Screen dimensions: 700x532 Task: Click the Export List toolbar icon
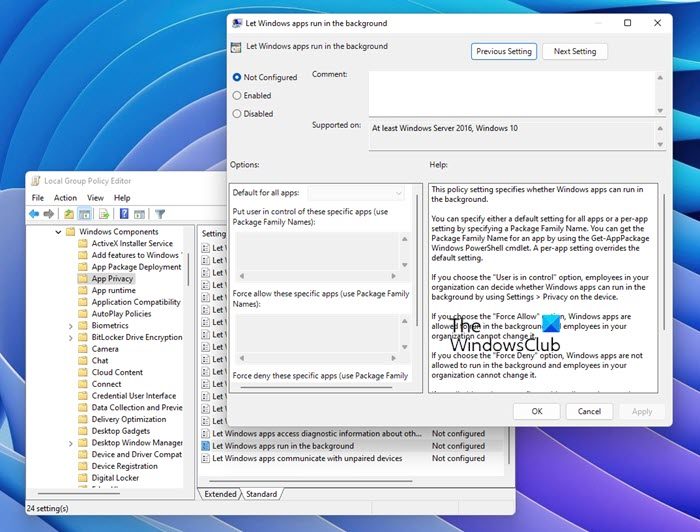(104, 214)
